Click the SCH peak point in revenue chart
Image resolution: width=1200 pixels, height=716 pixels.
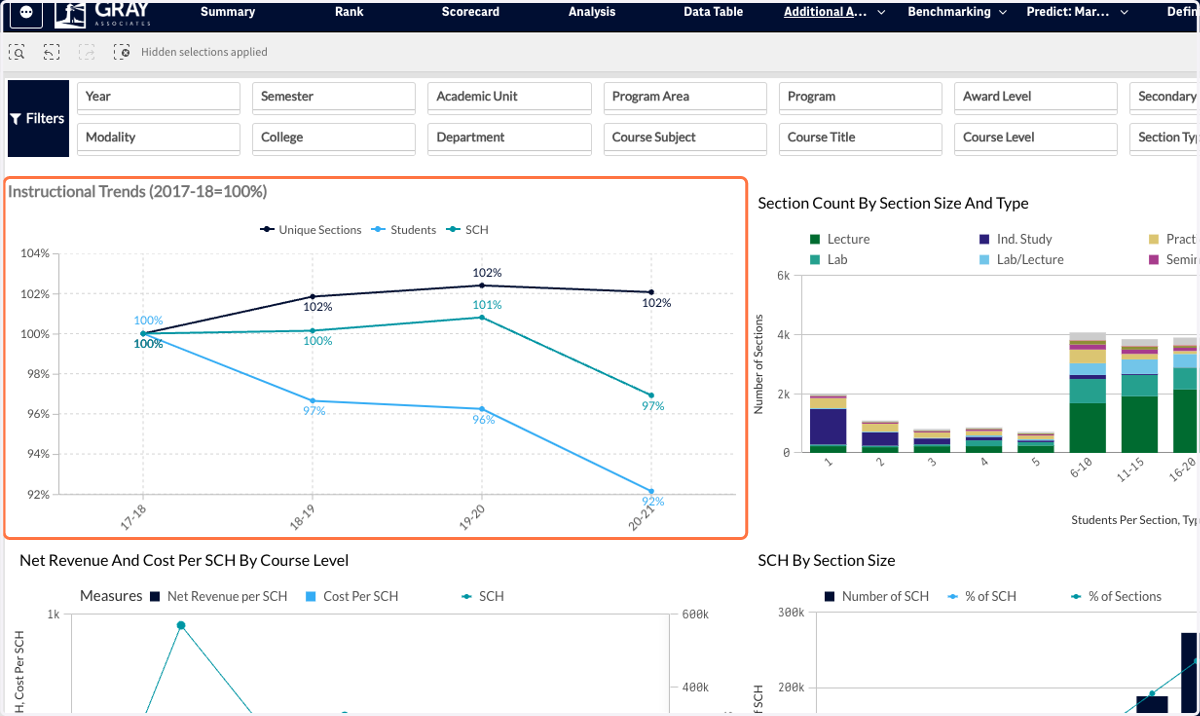(x=181, y=625)
